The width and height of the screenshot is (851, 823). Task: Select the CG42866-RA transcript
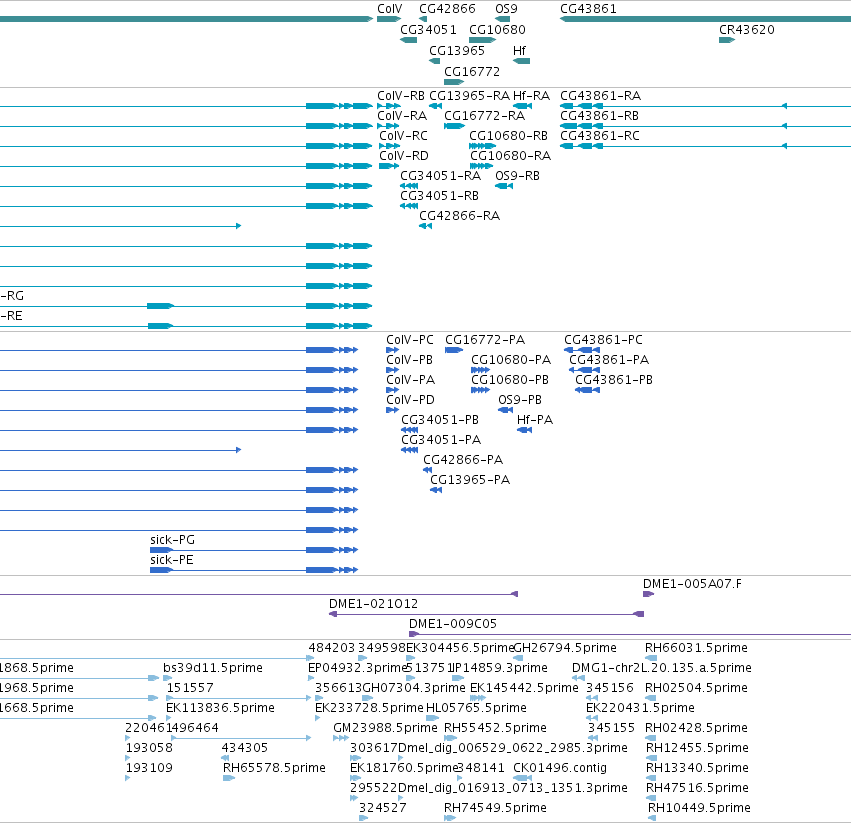click(426, 226)
